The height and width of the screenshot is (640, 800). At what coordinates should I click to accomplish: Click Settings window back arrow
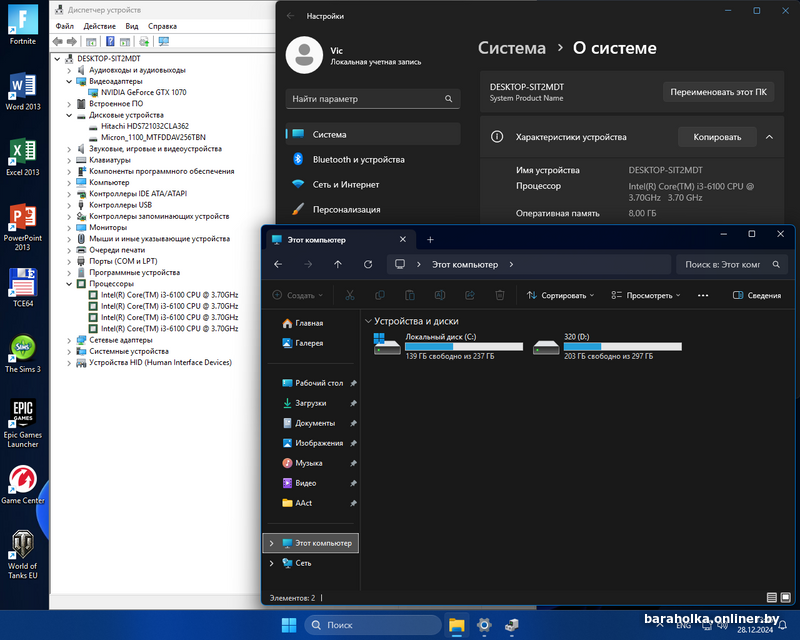pos(290,16)
